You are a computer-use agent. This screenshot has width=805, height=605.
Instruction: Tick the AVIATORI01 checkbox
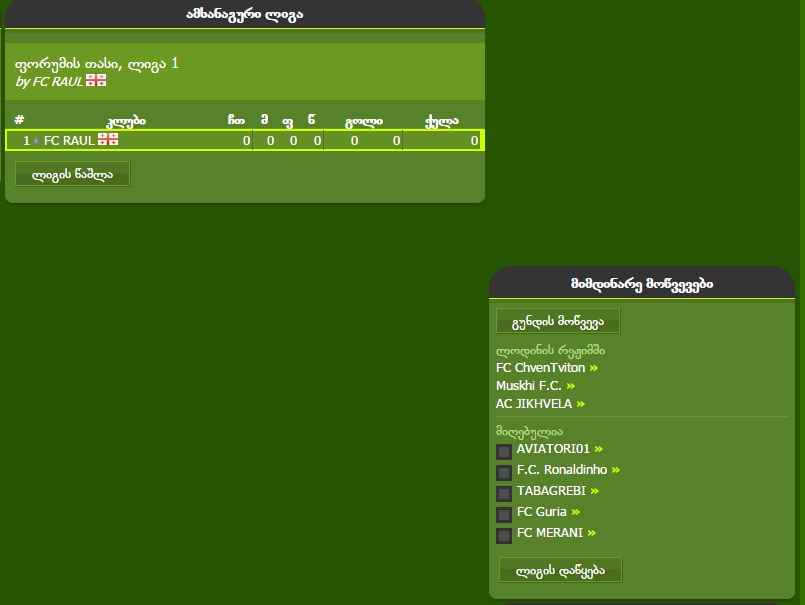(x=504, y=451)
